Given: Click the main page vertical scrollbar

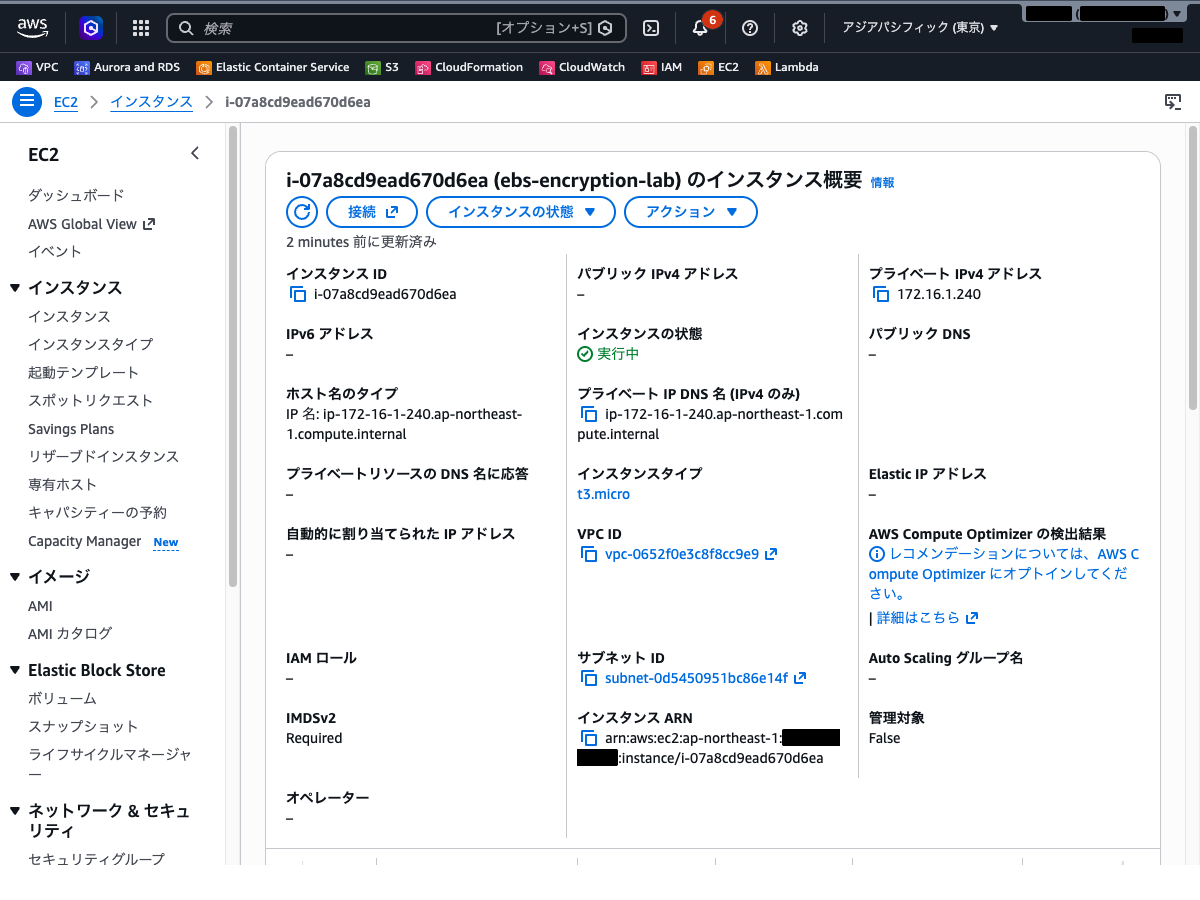Looking at the screenshot, I should (1192, 267).
